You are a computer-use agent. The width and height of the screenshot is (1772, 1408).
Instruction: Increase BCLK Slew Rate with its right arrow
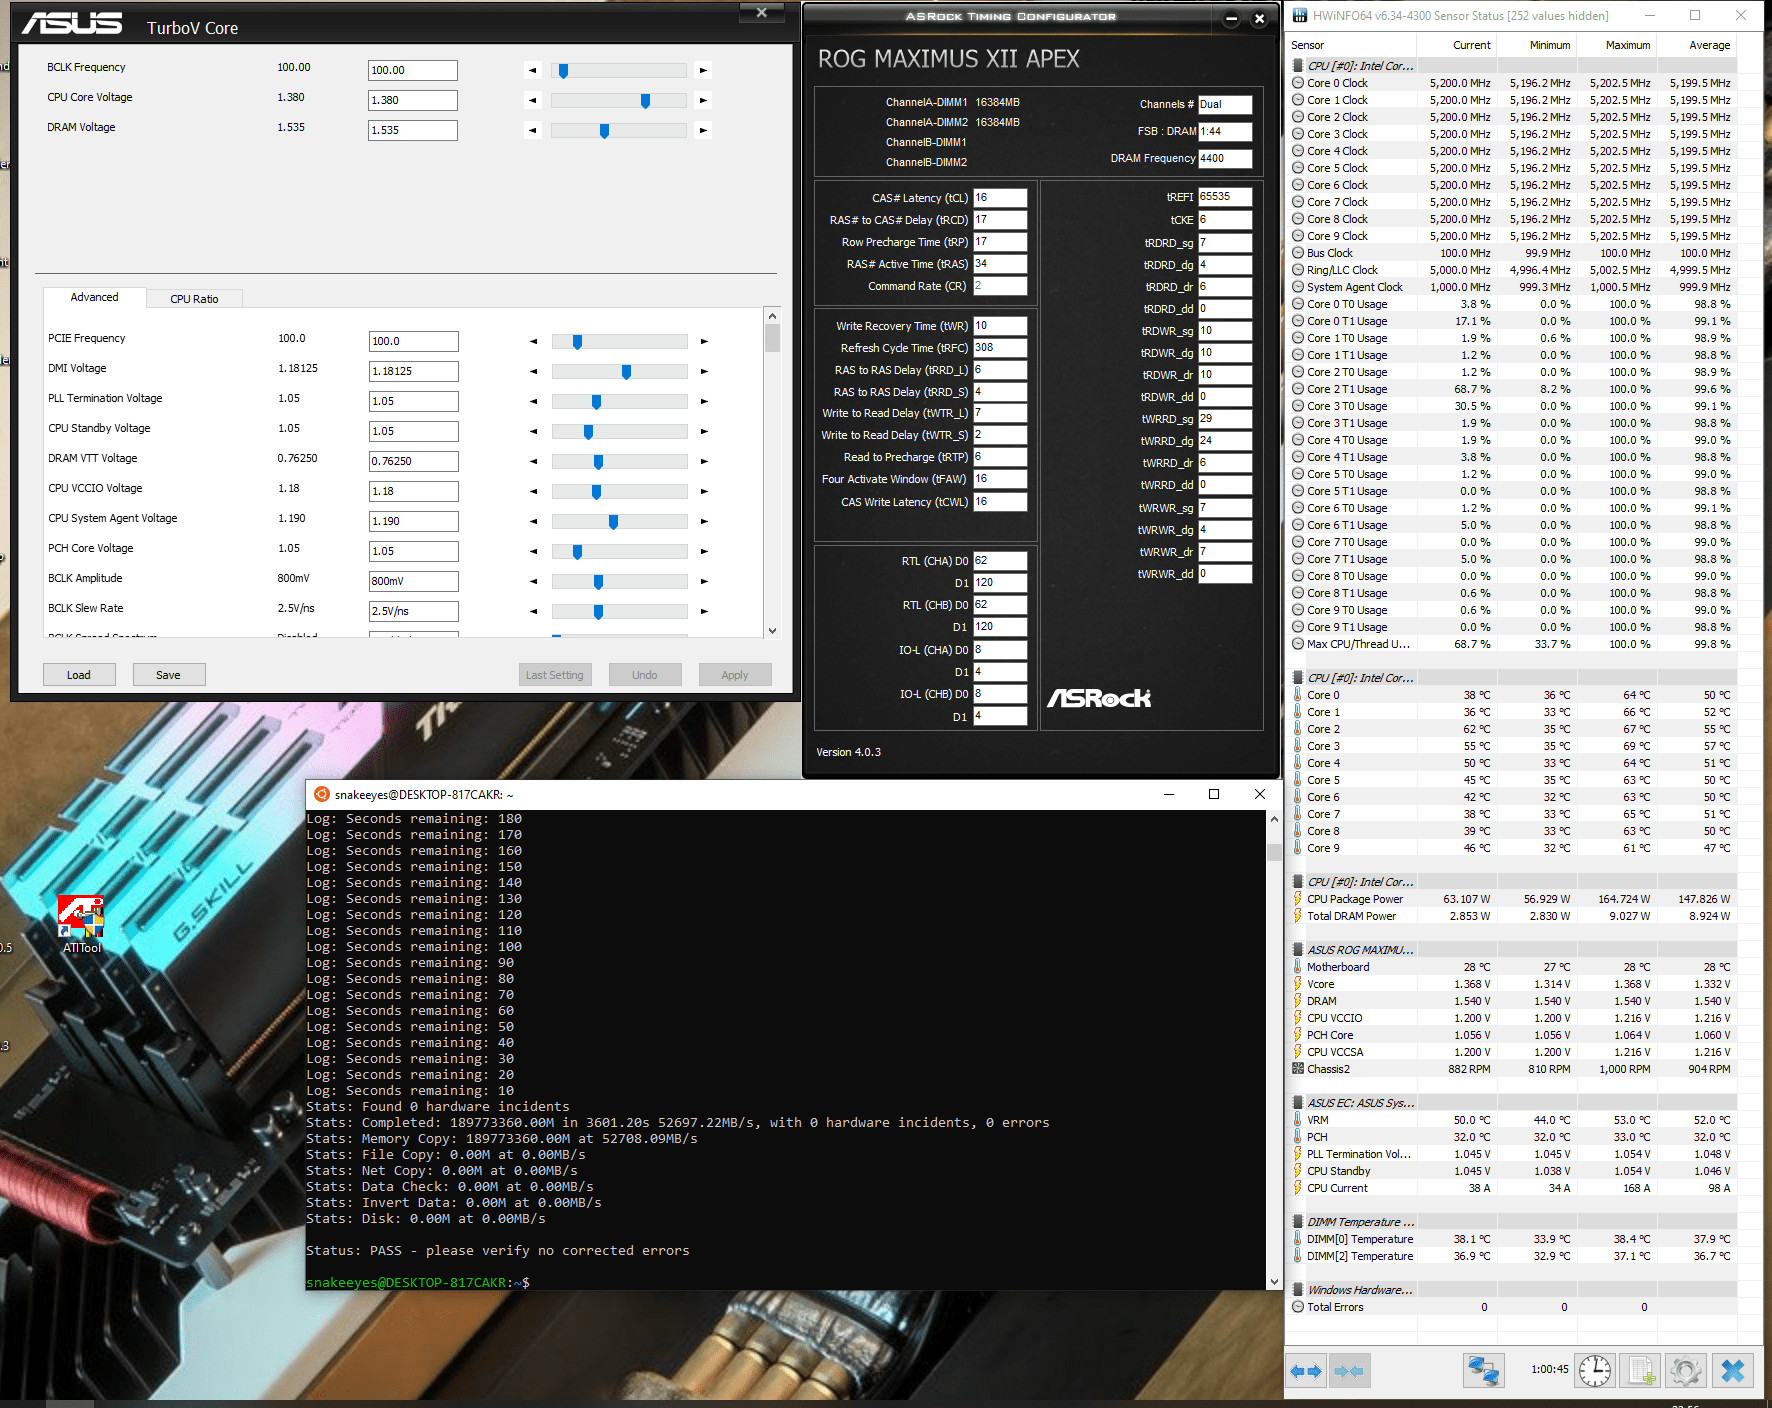pyautogui.click(x=704, y=612)
